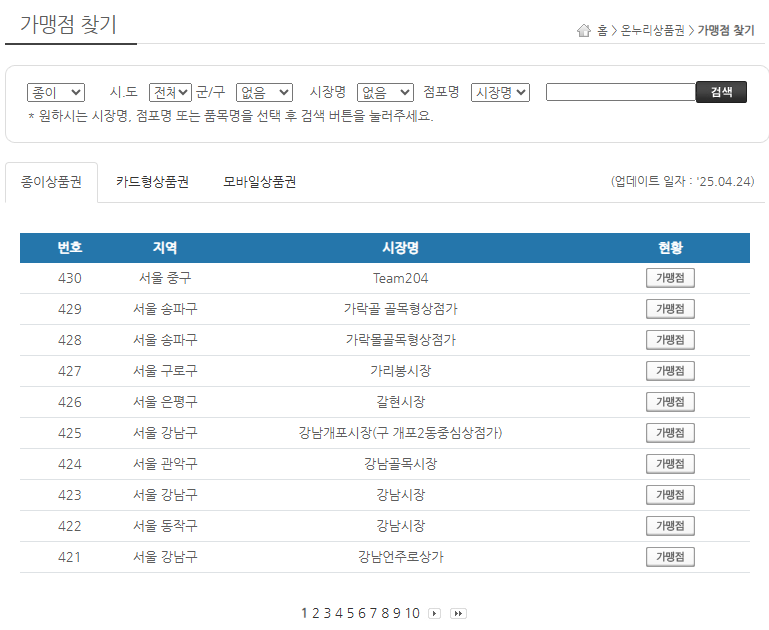Switch to 종이상품권 tab

pos(51,182)
